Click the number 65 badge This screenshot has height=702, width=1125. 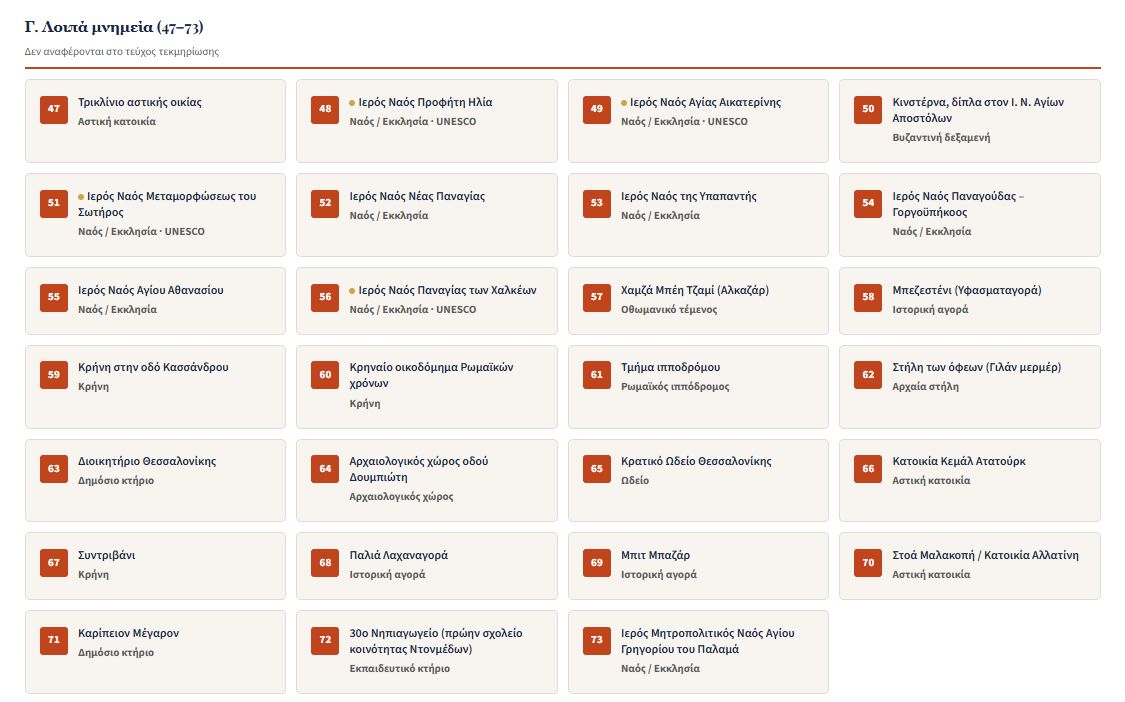(597, 469)
